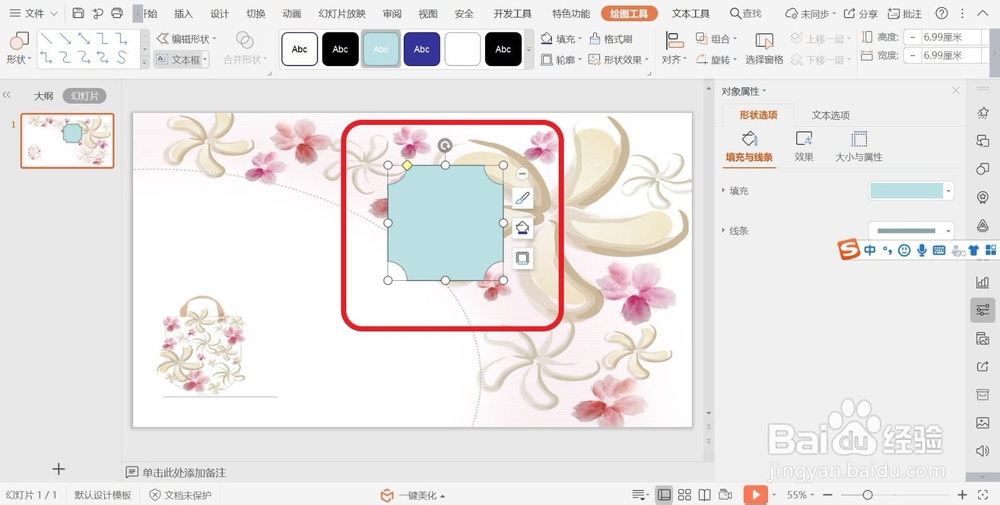
Task: Start slideshow with the orange play button
Action: click(756, 495)
